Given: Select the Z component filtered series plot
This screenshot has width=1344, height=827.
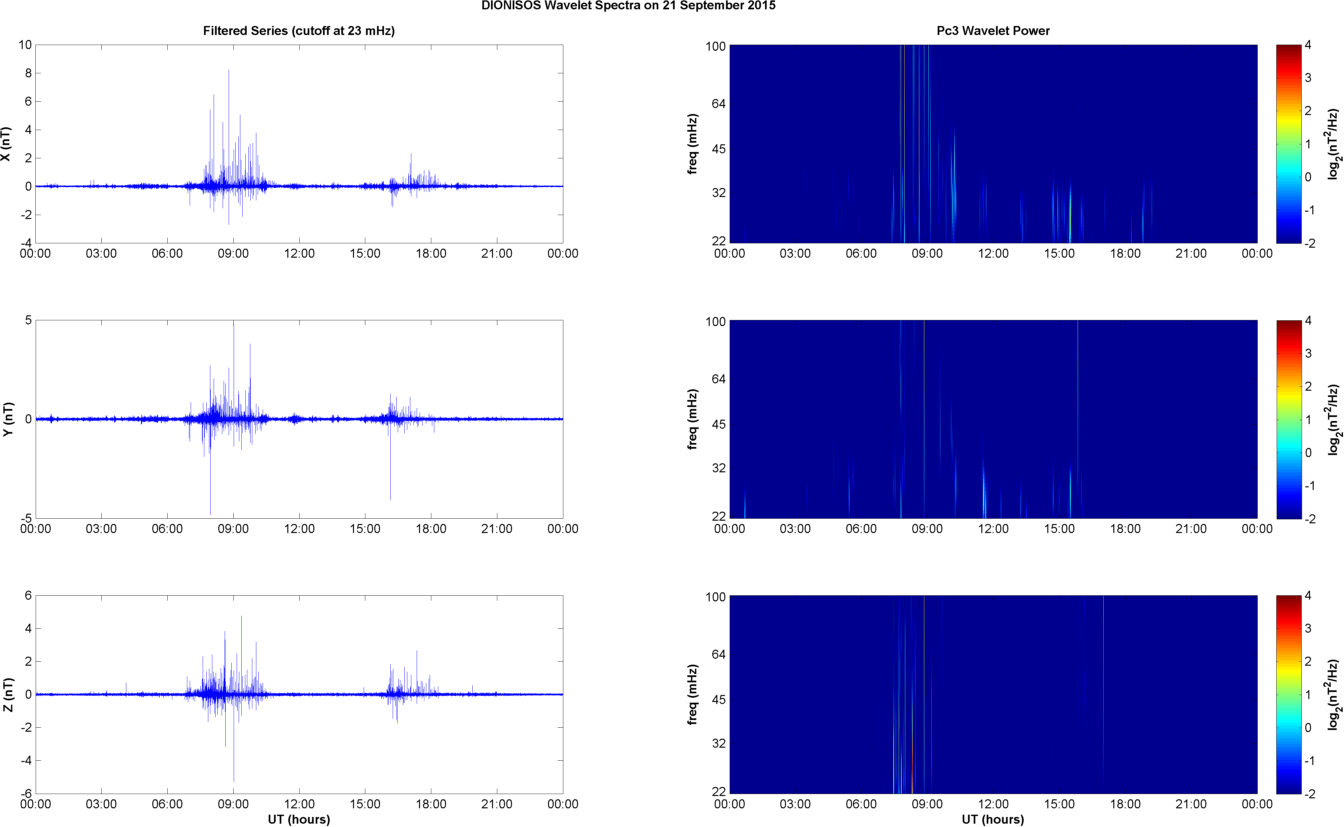Looking at the screenshot, I should 299,694.
